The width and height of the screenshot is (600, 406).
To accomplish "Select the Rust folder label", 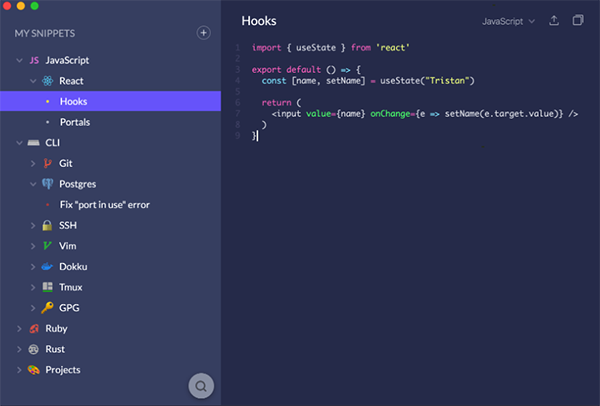I will [x=55, y=349].
